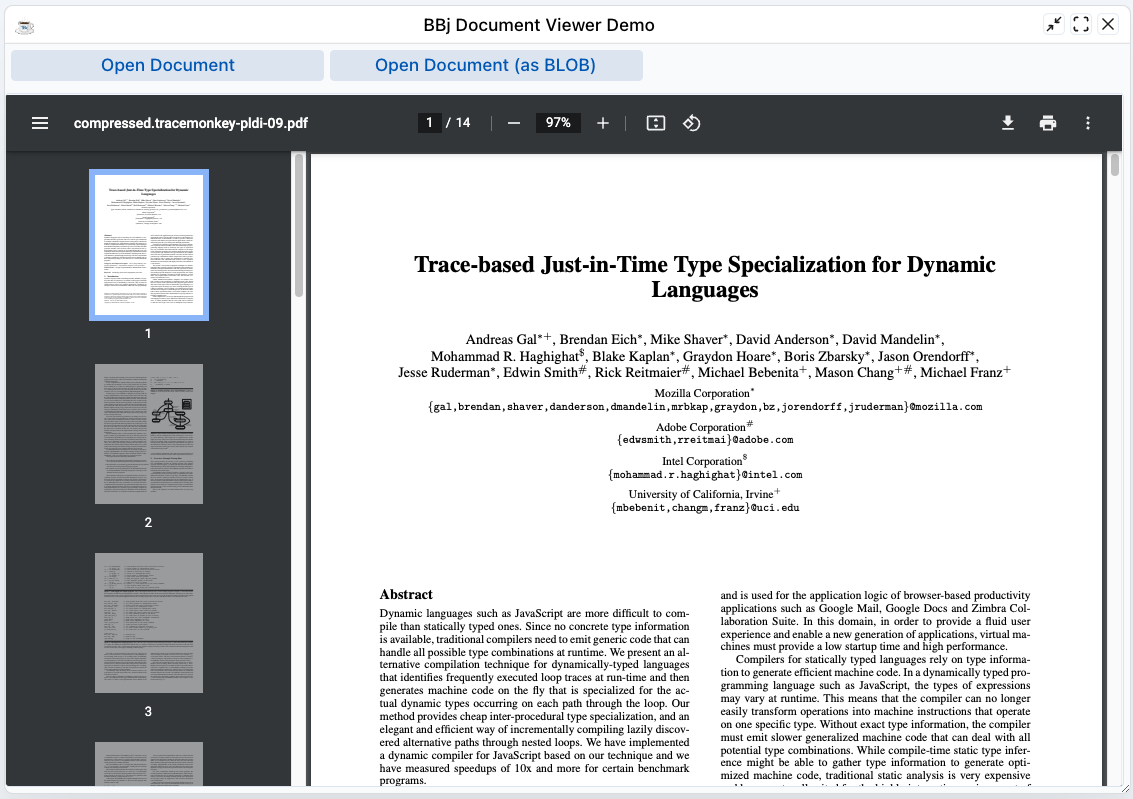Image resolution: width=1133 pixels, height=799 pixels.
Task: Click Open Document (as BLOB) button
Action: click(486, 65)
